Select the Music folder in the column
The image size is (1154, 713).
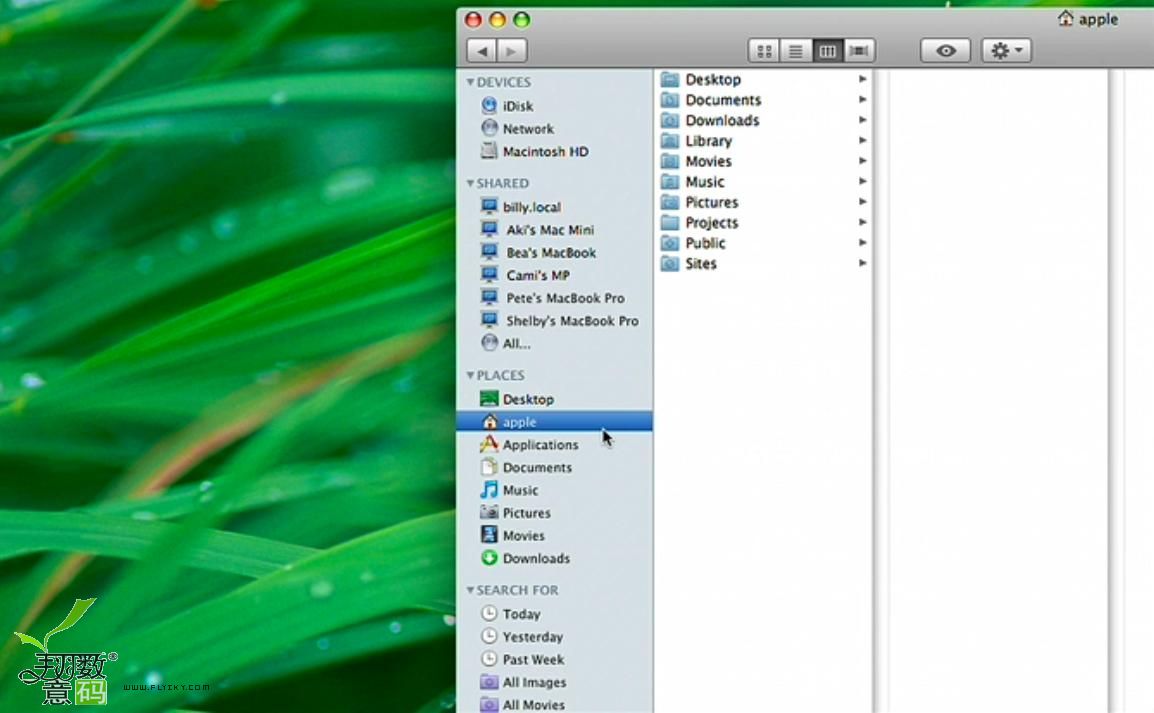[x=763, y=182]
